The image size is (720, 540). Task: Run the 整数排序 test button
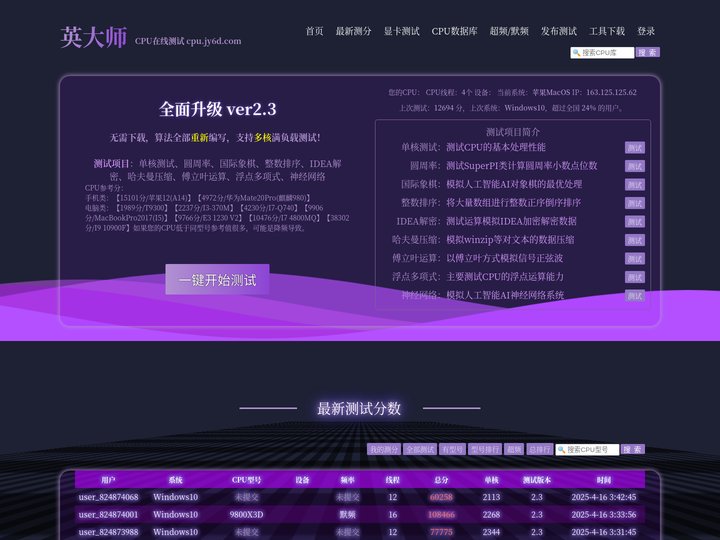635,203
